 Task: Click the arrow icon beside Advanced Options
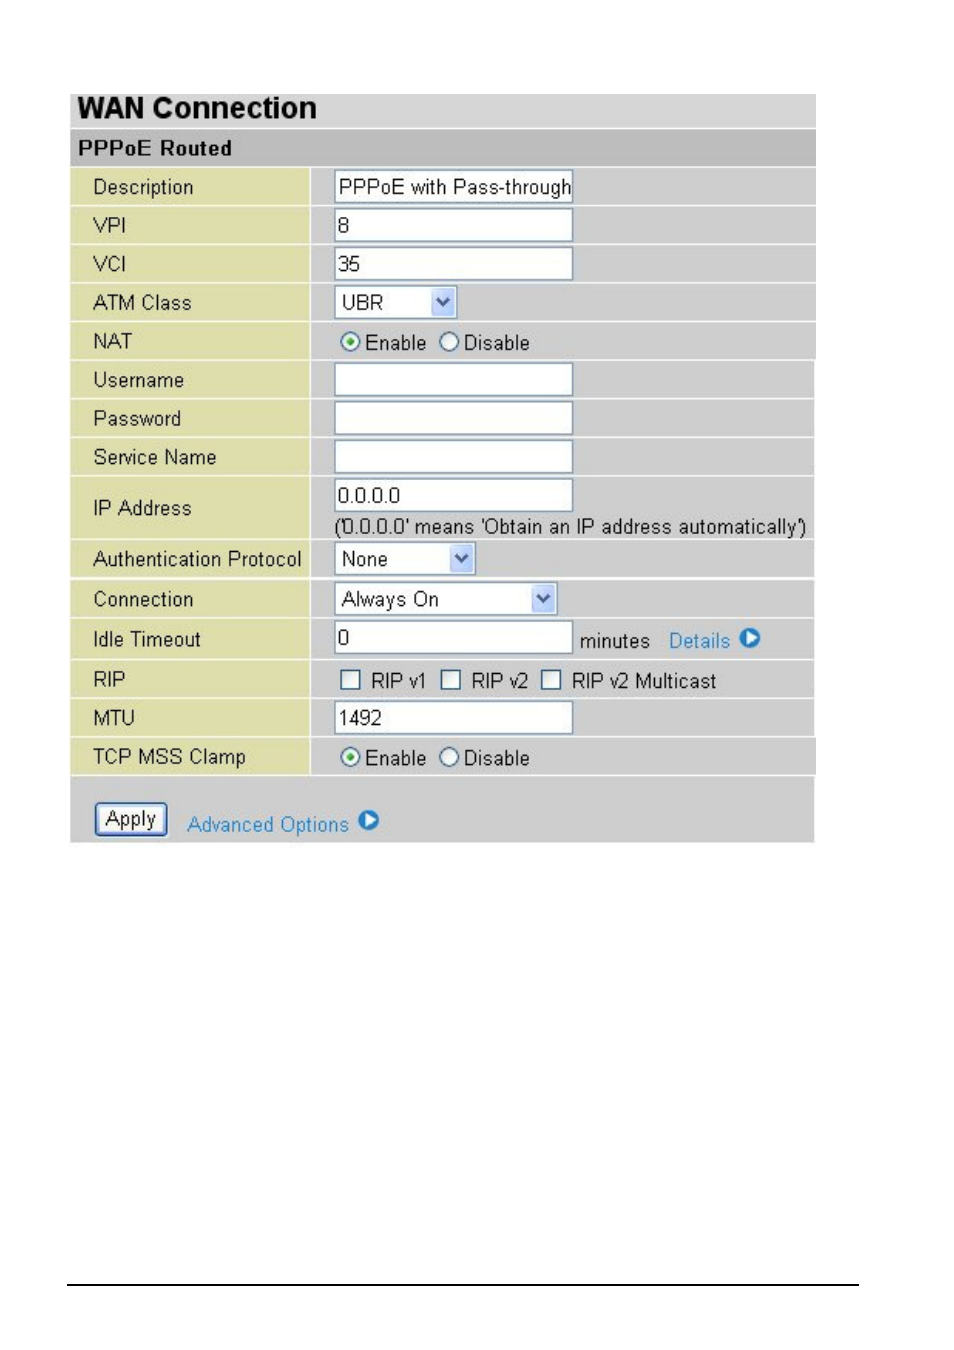[x=369, y=821]
